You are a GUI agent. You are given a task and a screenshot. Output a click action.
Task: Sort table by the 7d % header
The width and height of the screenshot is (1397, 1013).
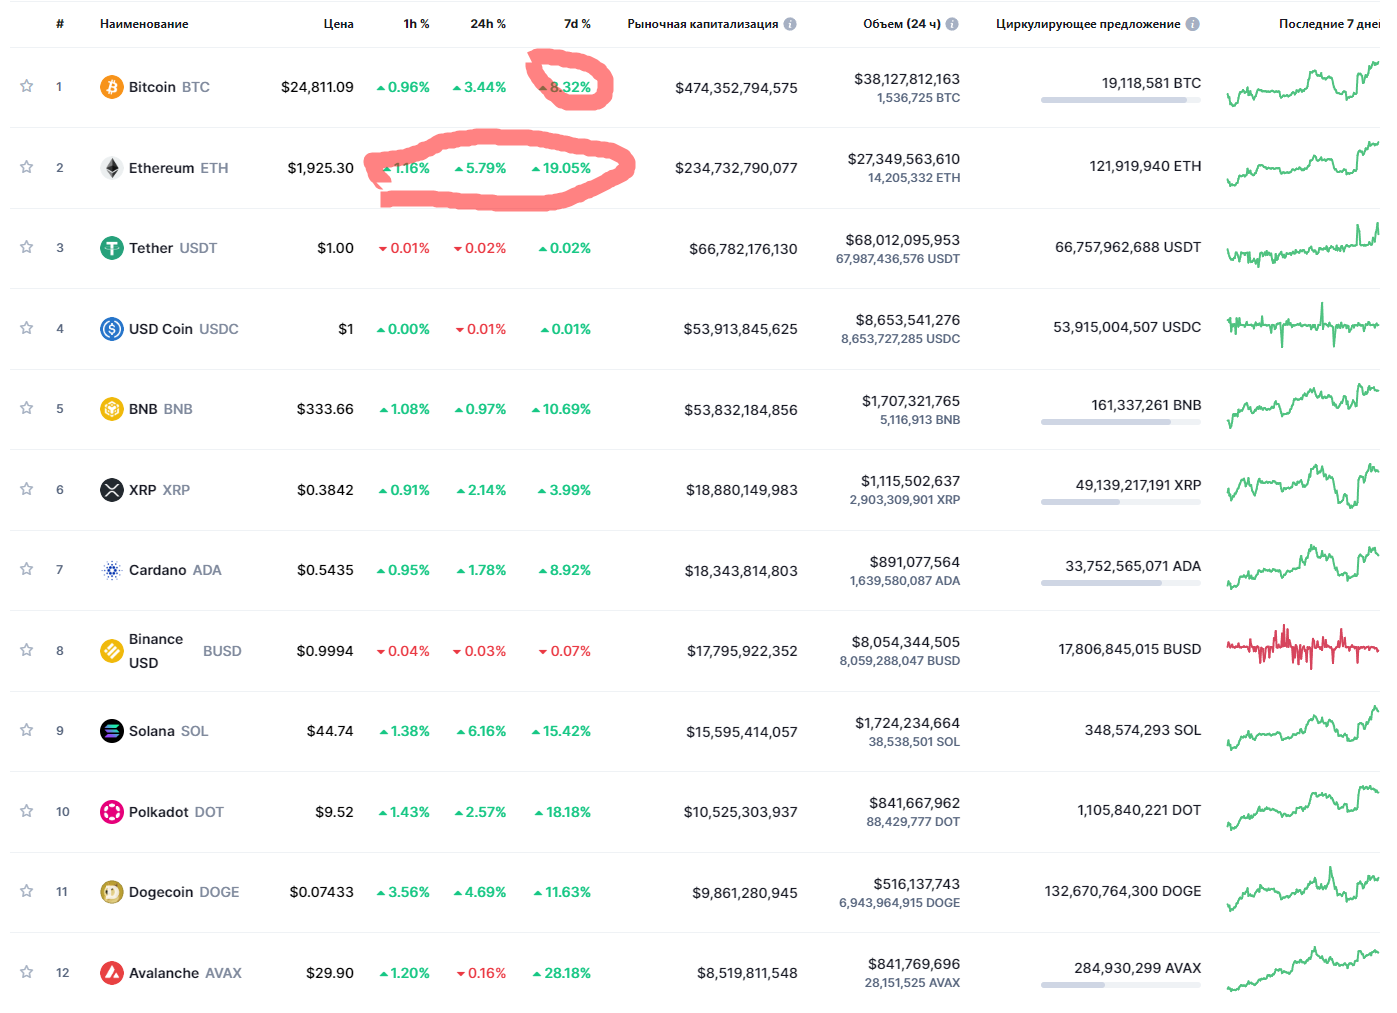click(x=577, y=24)
